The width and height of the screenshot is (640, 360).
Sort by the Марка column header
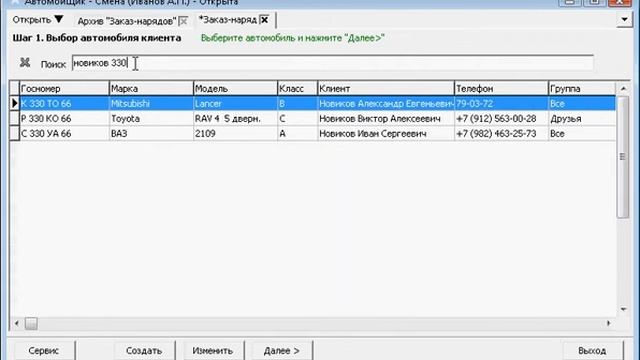pyautogui.click(x=151, y=89)
